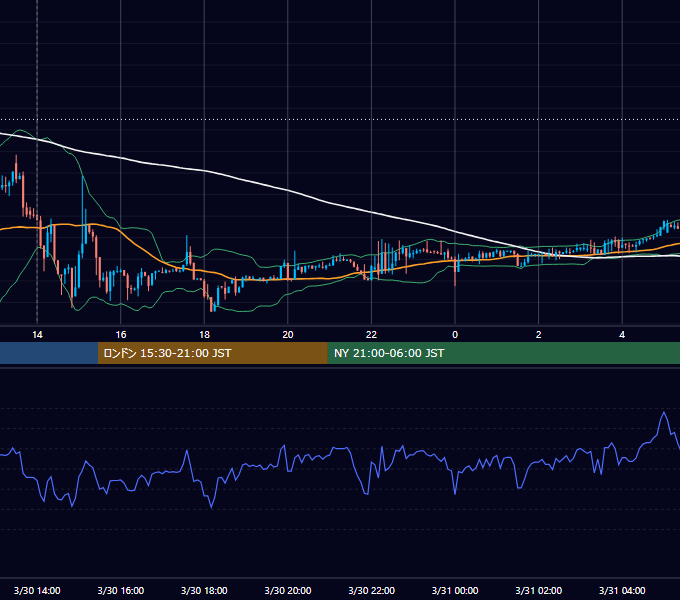
Task: Click the tall blue candle spike after 14:00
Action: [x=82, y=217]
